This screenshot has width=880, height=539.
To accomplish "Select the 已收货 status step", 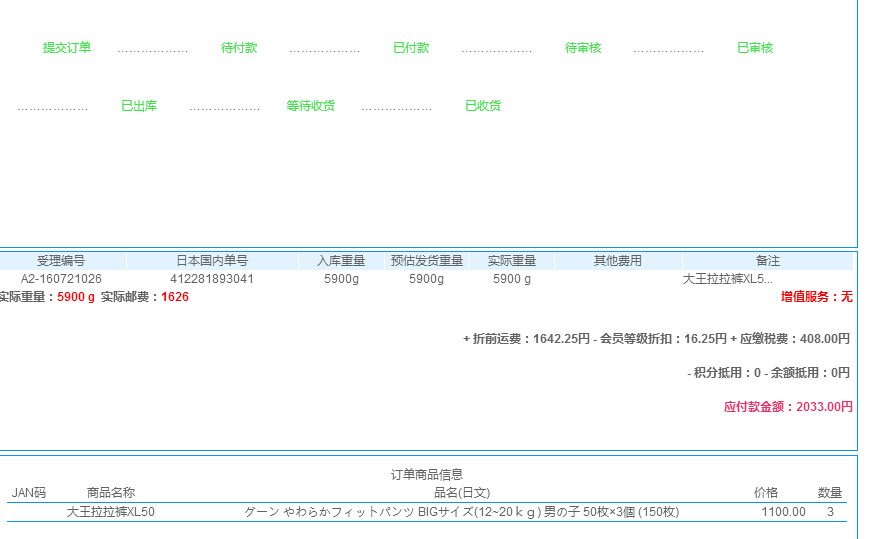I will [483, 106].
